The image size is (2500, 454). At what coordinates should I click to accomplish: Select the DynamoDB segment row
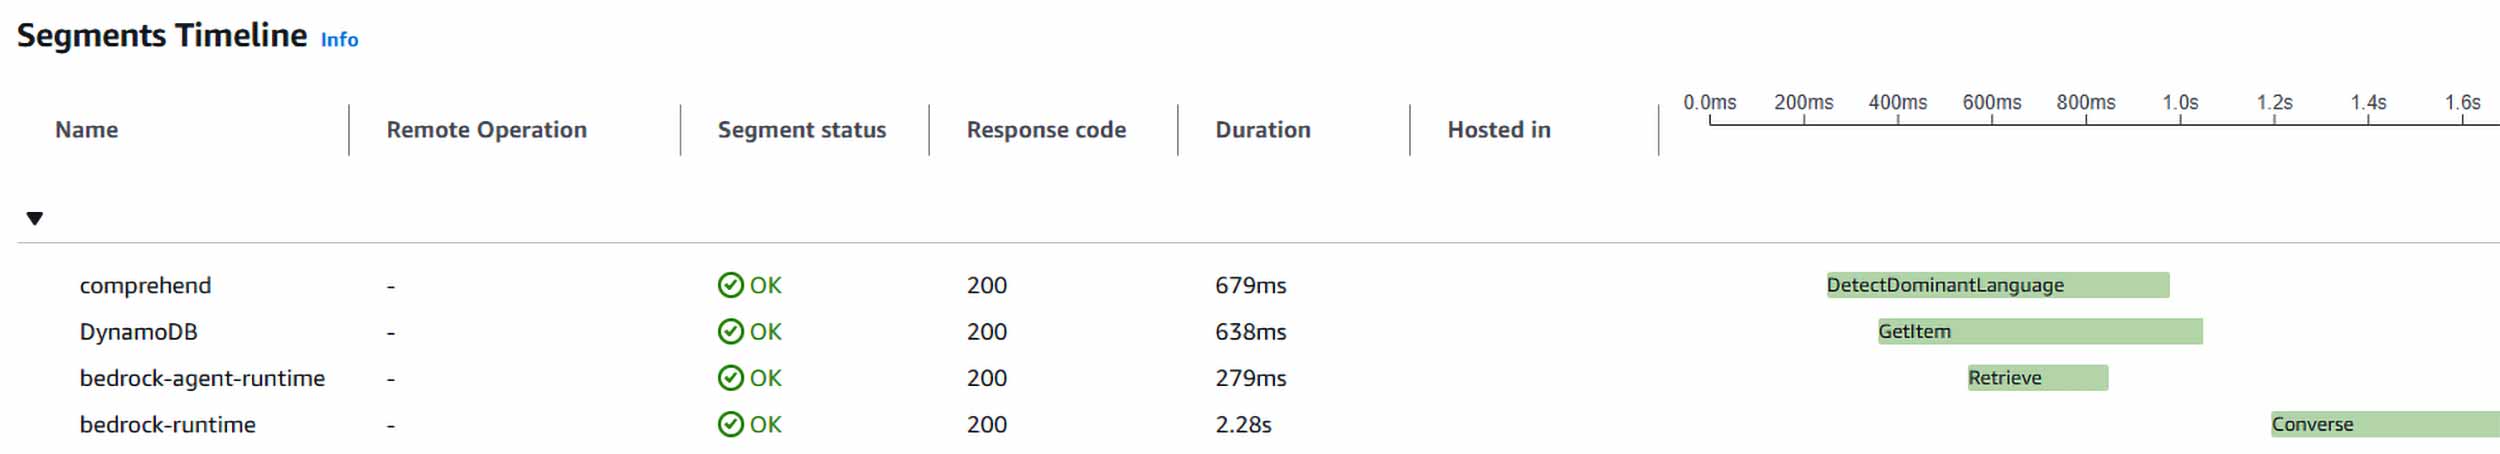1258,331
